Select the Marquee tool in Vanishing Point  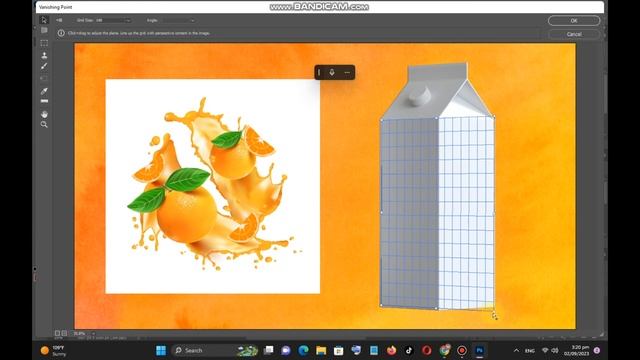pyautogui.click(x=44, y=43)
